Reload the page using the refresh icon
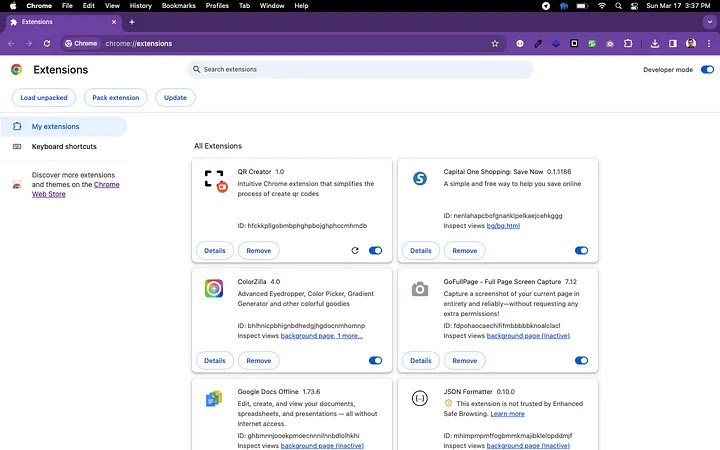The image size is (720, 450). (x=47, y=43)
